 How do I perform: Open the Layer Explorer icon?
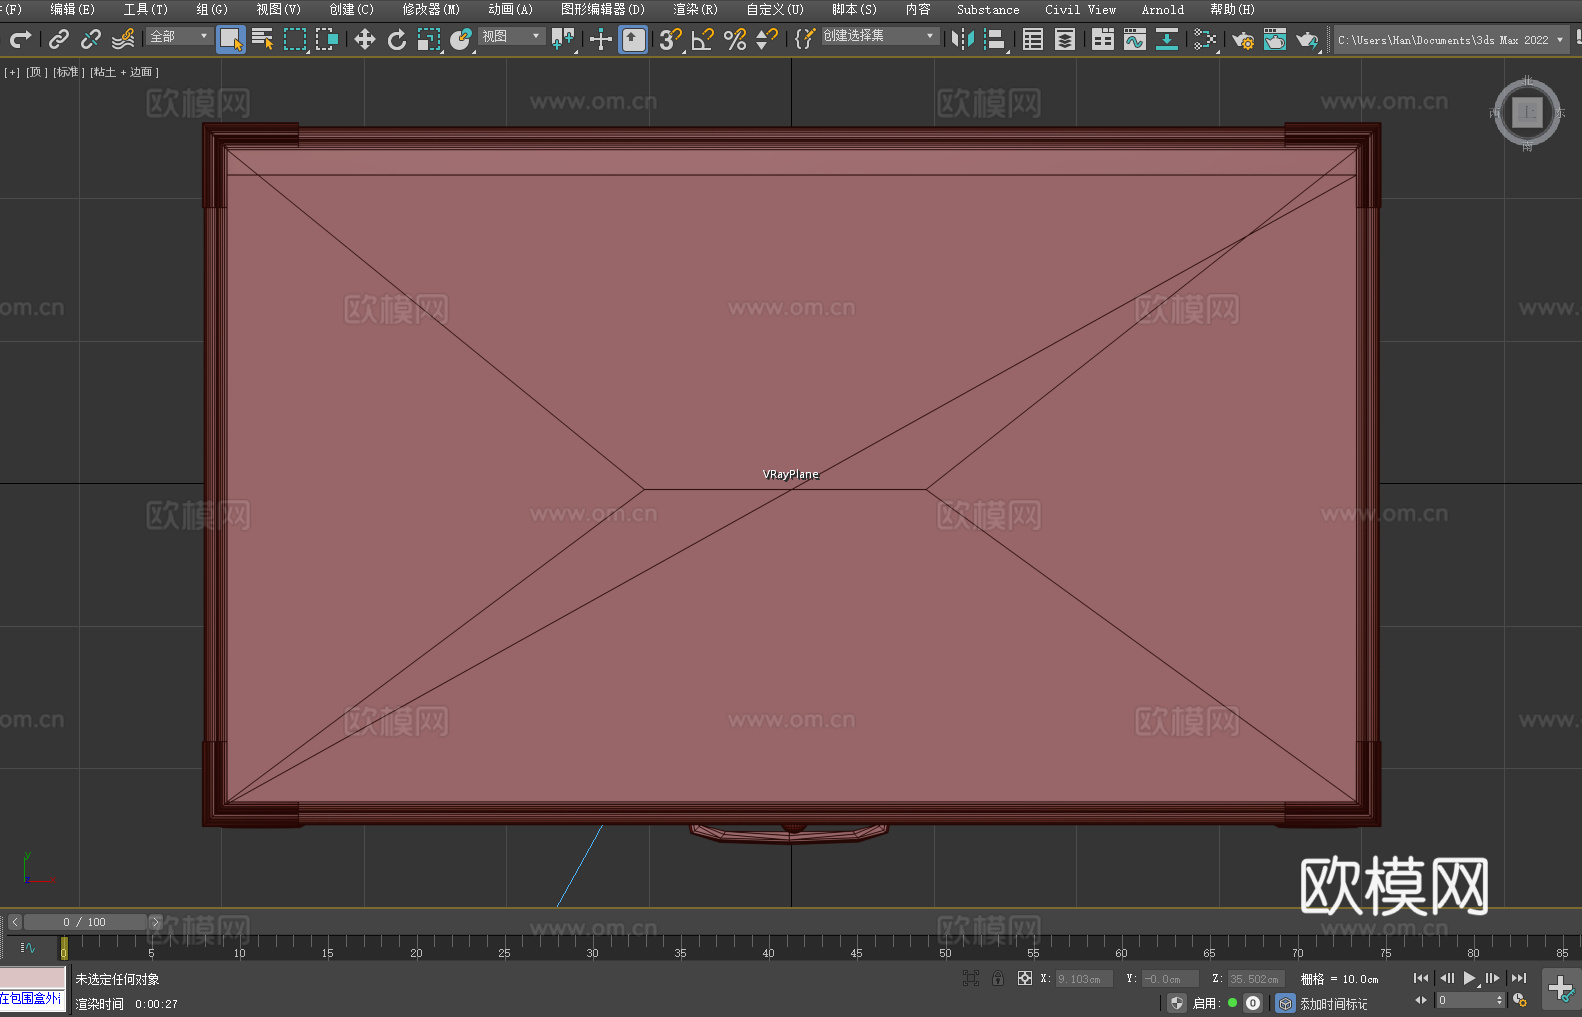pos(1065,39)
